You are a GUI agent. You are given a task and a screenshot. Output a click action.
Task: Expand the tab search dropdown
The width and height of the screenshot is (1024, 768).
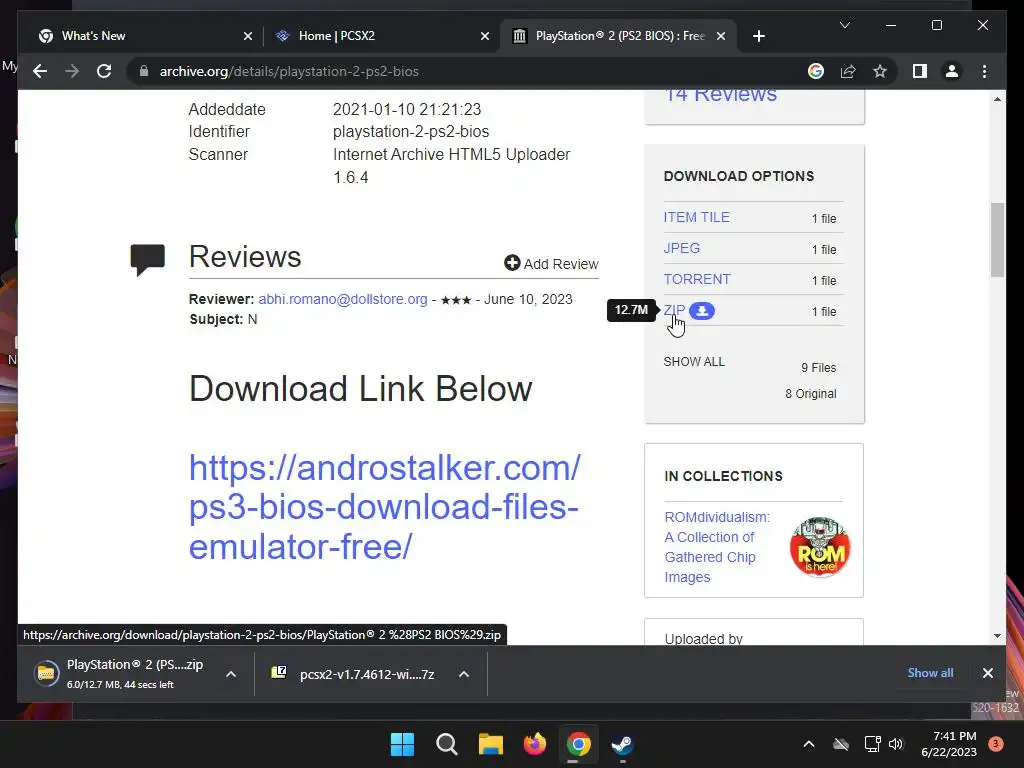tap(844, 25)
